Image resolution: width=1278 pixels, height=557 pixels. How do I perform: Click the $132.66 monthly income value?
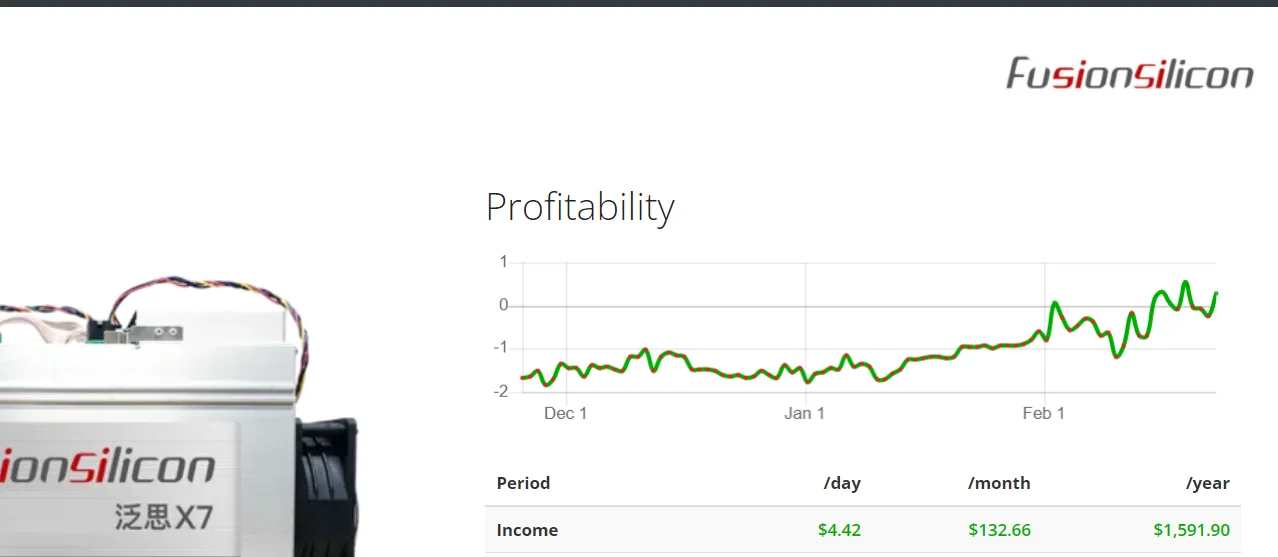click(1000, 530)
